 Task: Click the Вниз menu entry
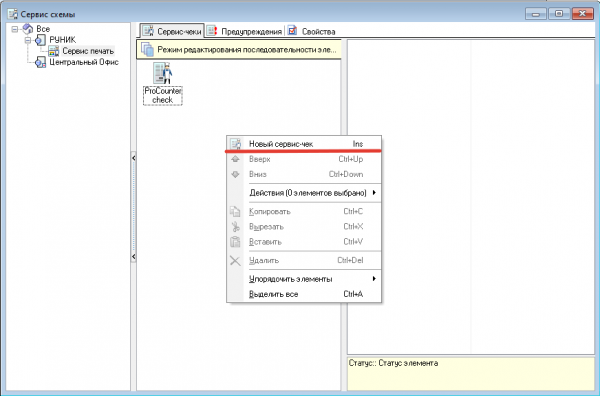click(304, 174)
